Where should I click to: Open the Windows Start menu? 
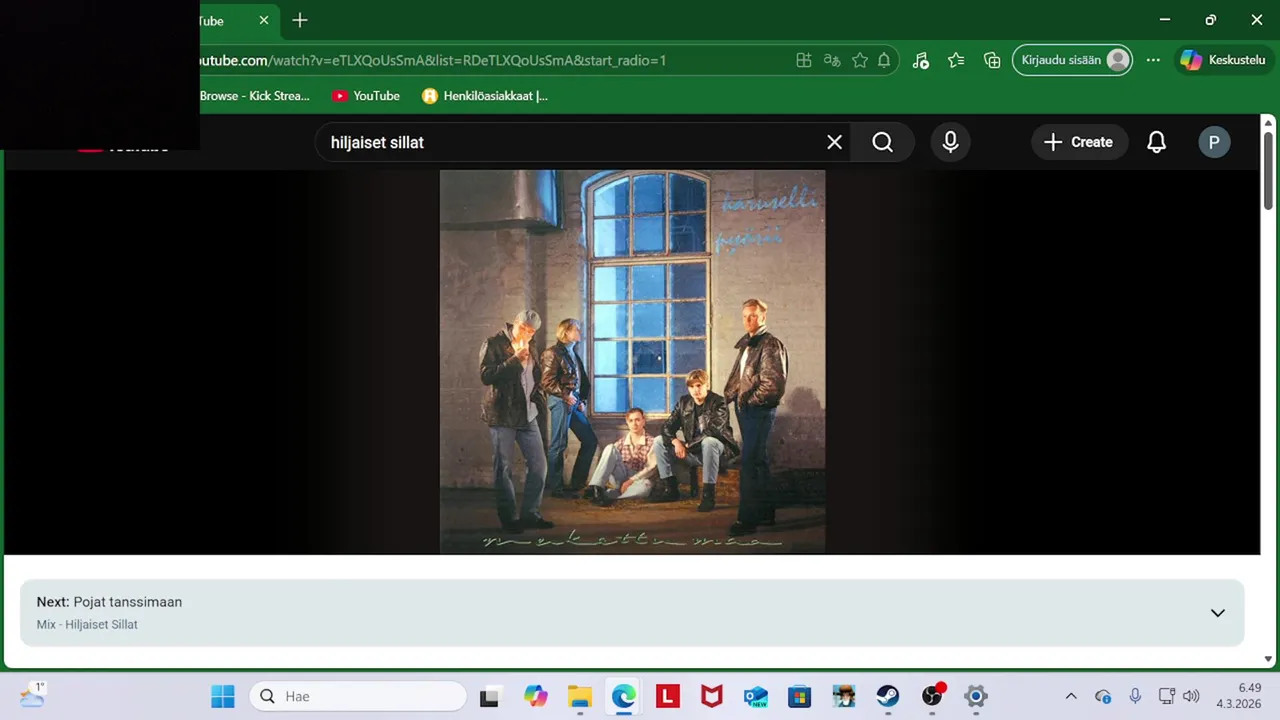click(x=223, y=696)
